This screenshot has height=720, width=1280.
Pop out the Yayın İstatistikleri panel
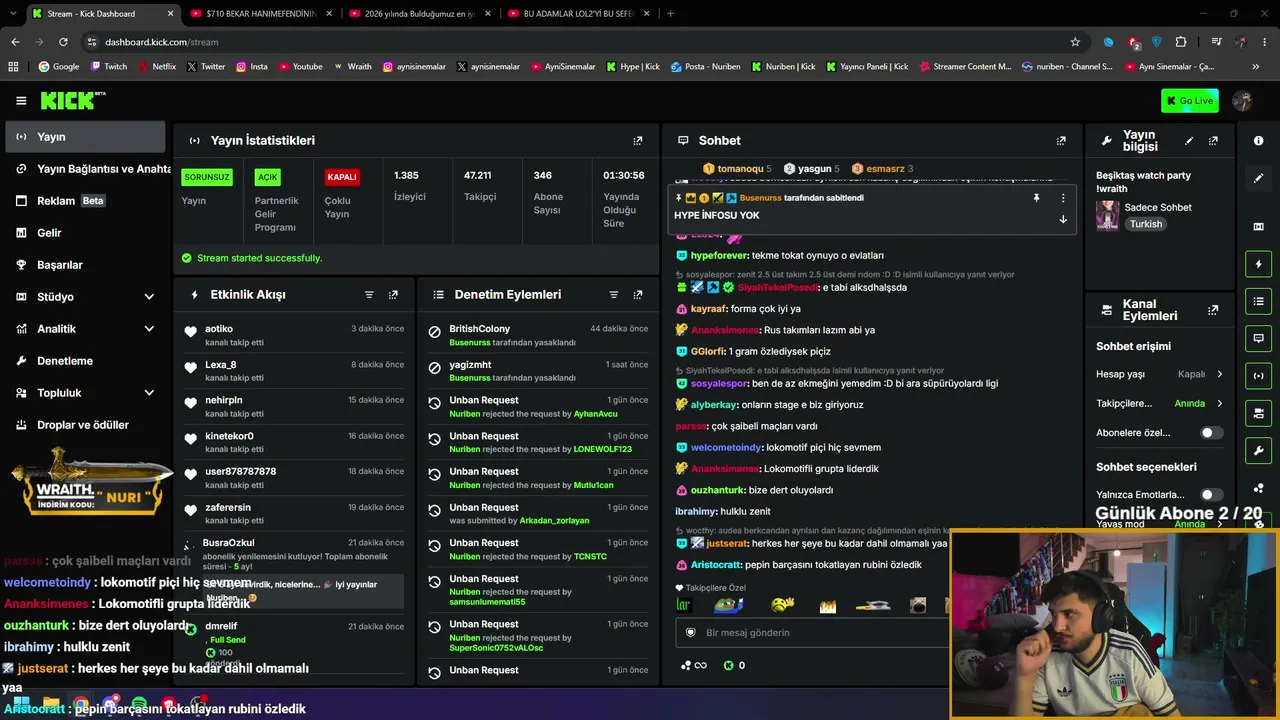[x=638, y=141]
